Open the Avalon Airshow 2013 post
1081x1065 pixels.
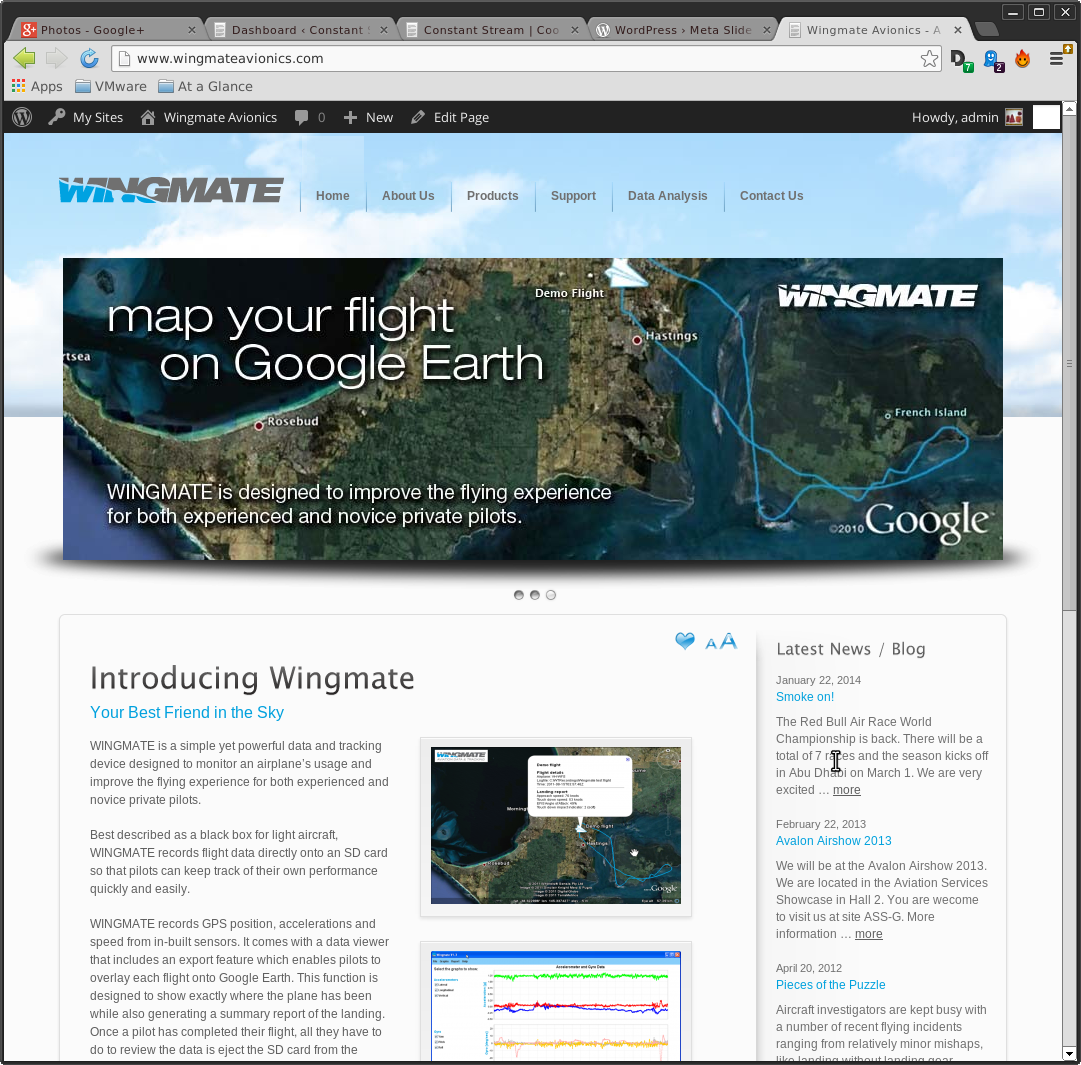(x=834, y=841)
